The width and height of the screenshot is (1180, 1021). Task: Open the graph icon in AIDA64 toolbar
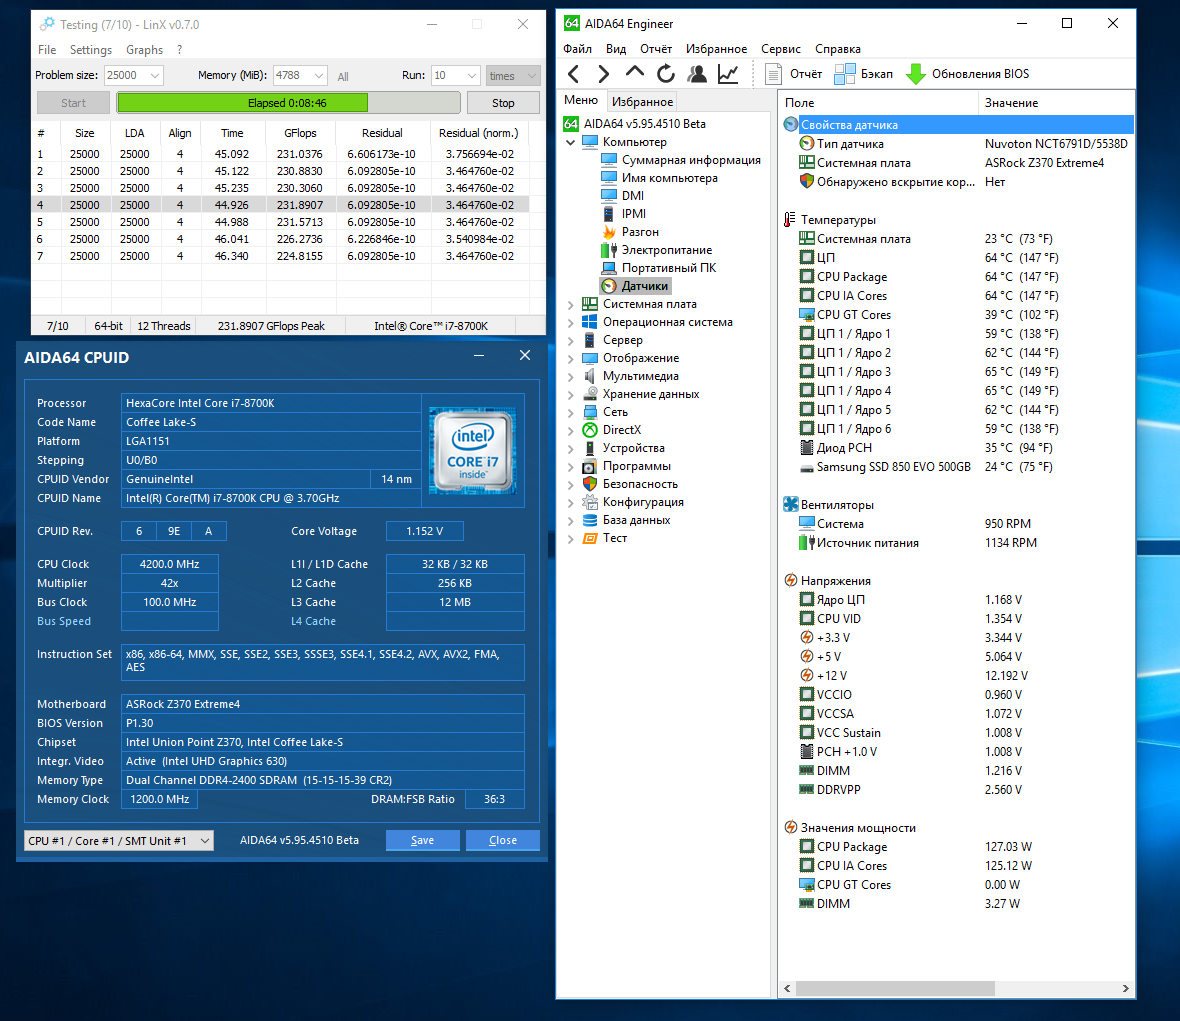(x=728, y=74)
